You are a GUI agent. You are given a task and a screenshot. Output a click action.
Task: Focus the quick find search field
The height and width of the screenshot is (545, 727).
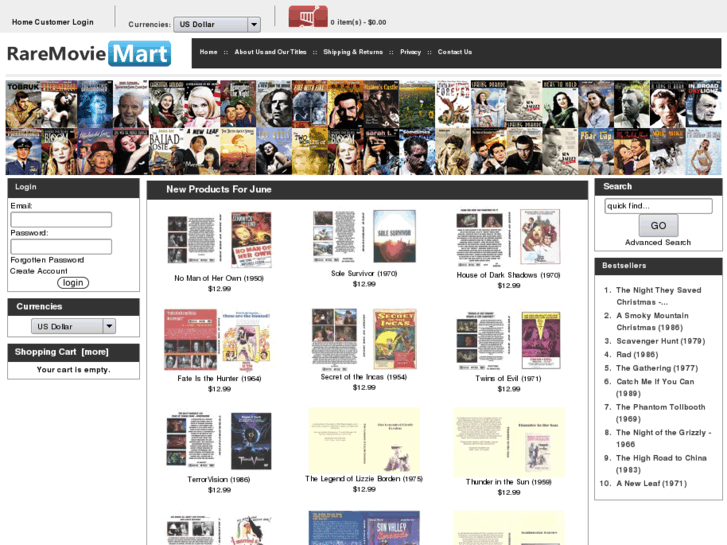tap(658, 206)
